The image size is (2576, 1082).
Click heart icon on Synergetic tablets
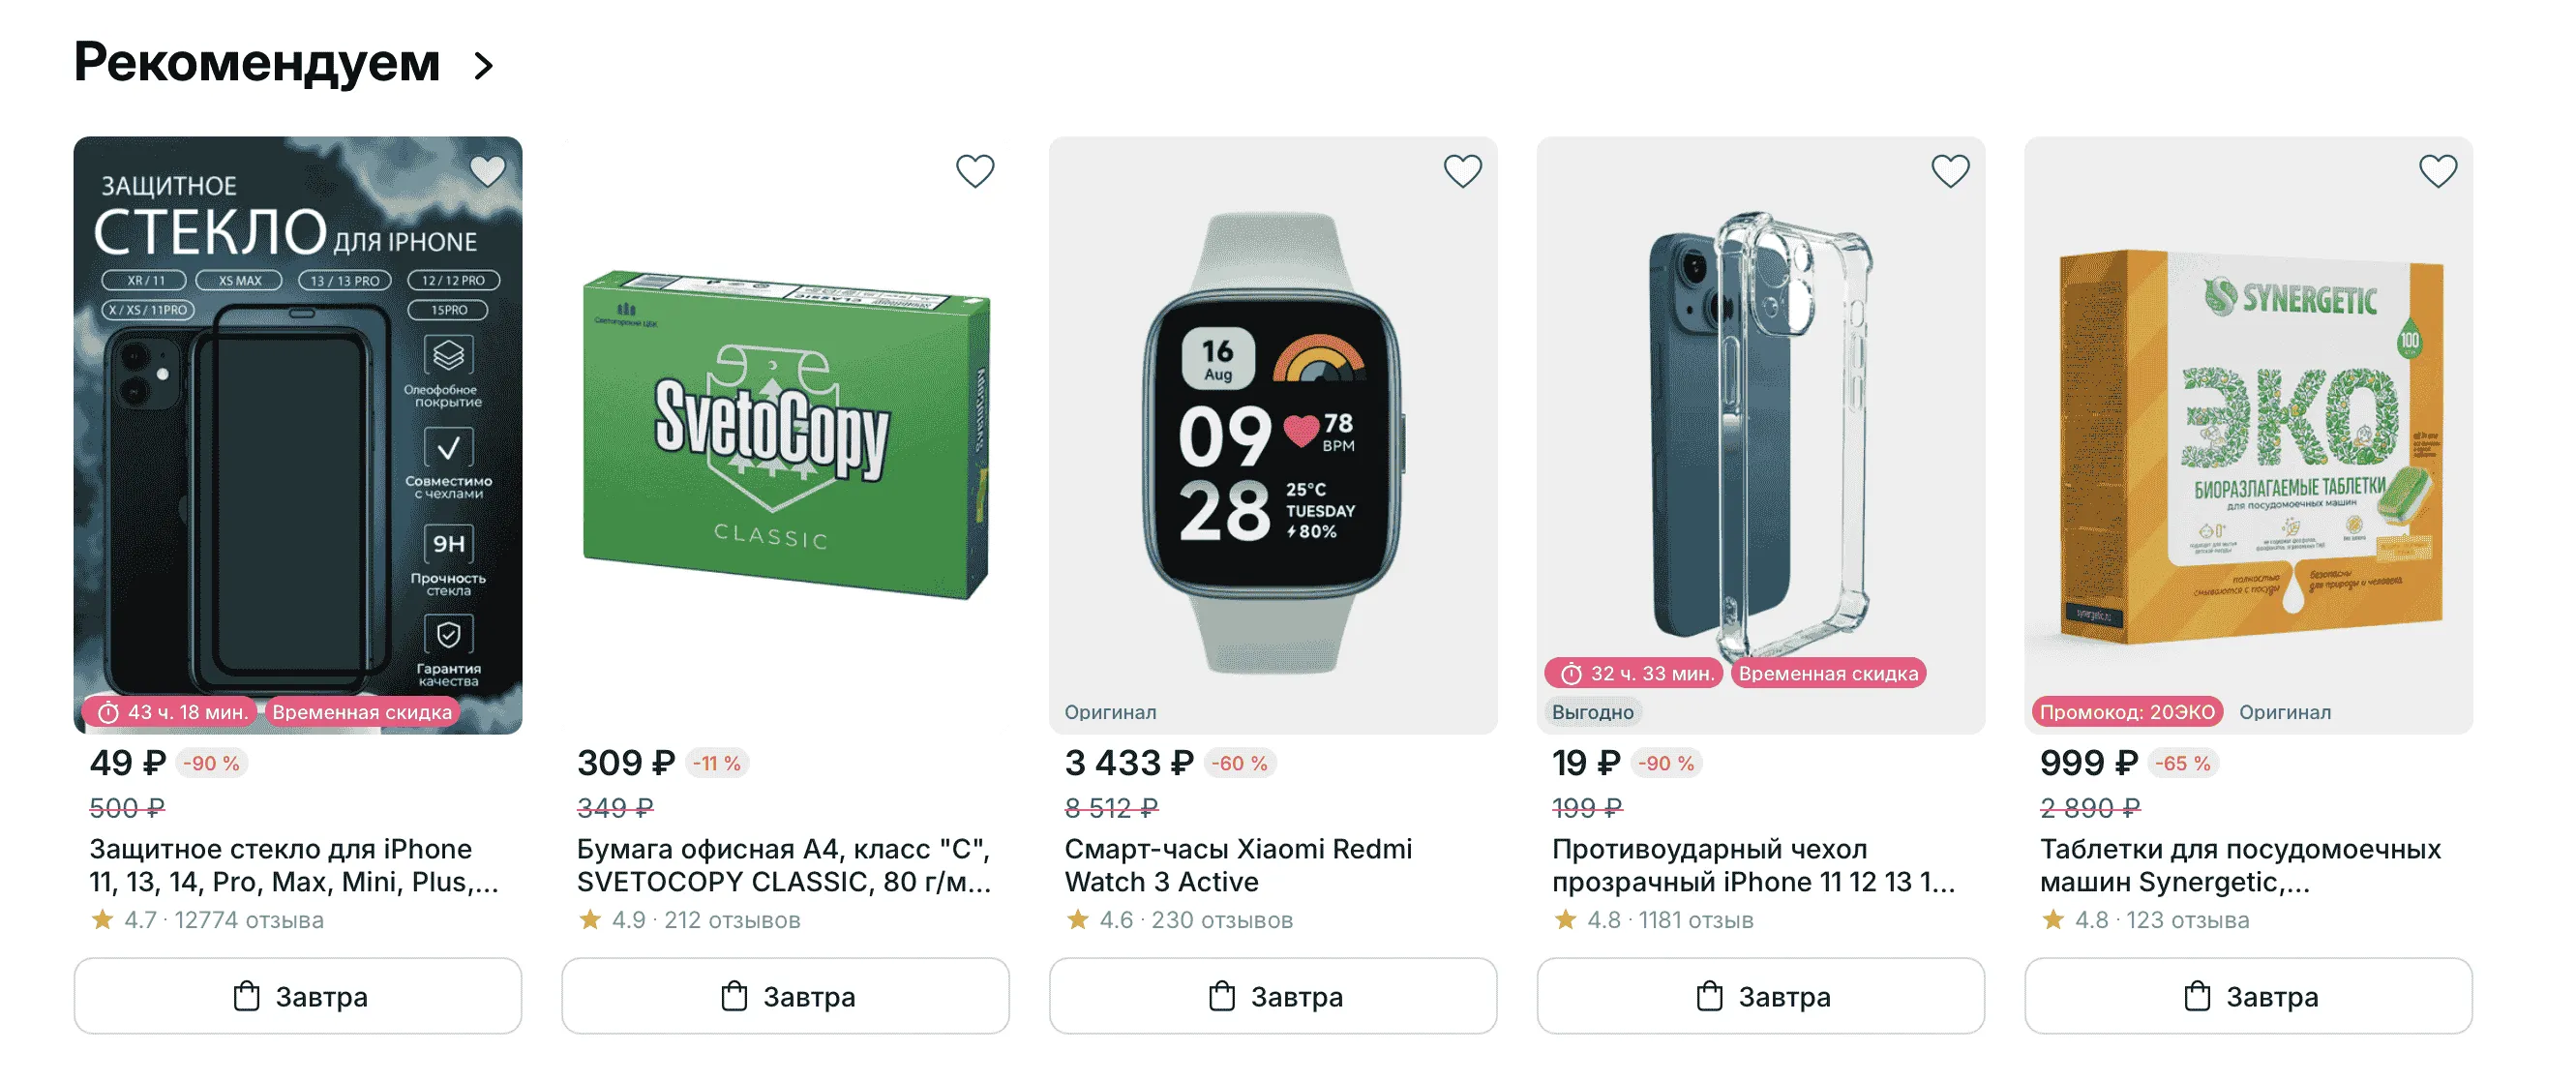(x=2437, y=171)
